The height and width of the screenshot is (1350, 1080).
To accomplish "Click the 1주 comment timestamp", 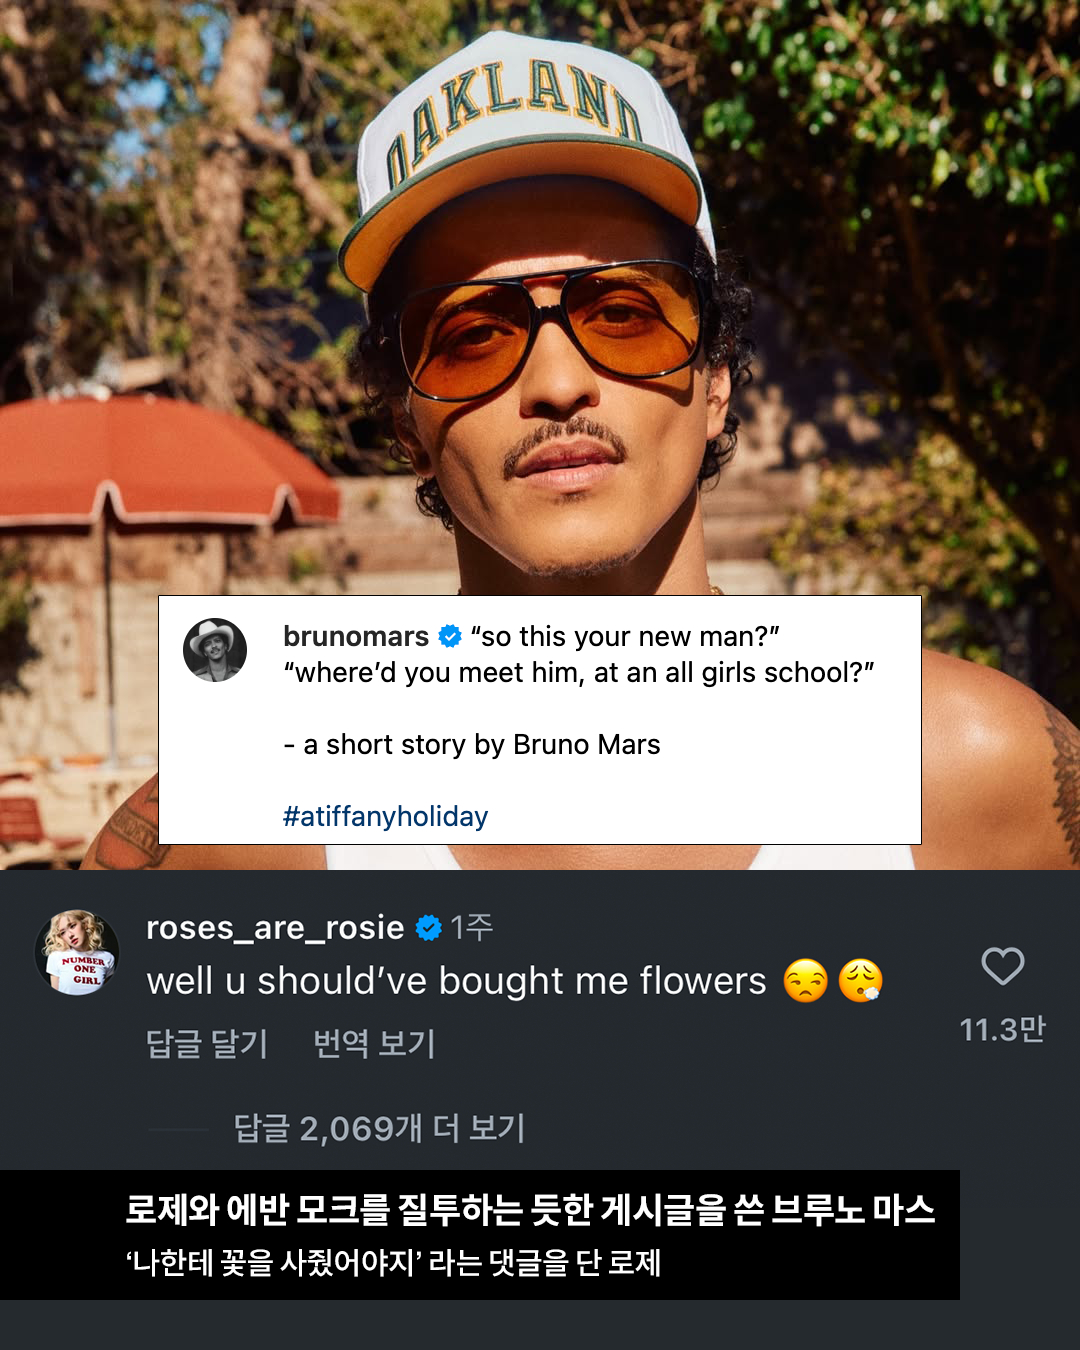I will [x=471, y=928].
